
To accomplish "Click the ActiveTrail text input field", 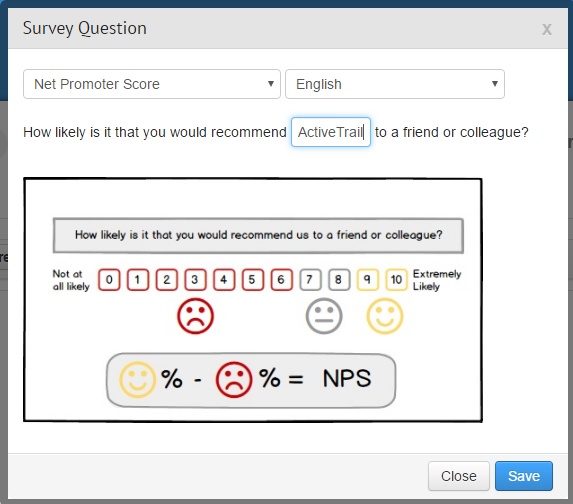I will coord(331,132).
